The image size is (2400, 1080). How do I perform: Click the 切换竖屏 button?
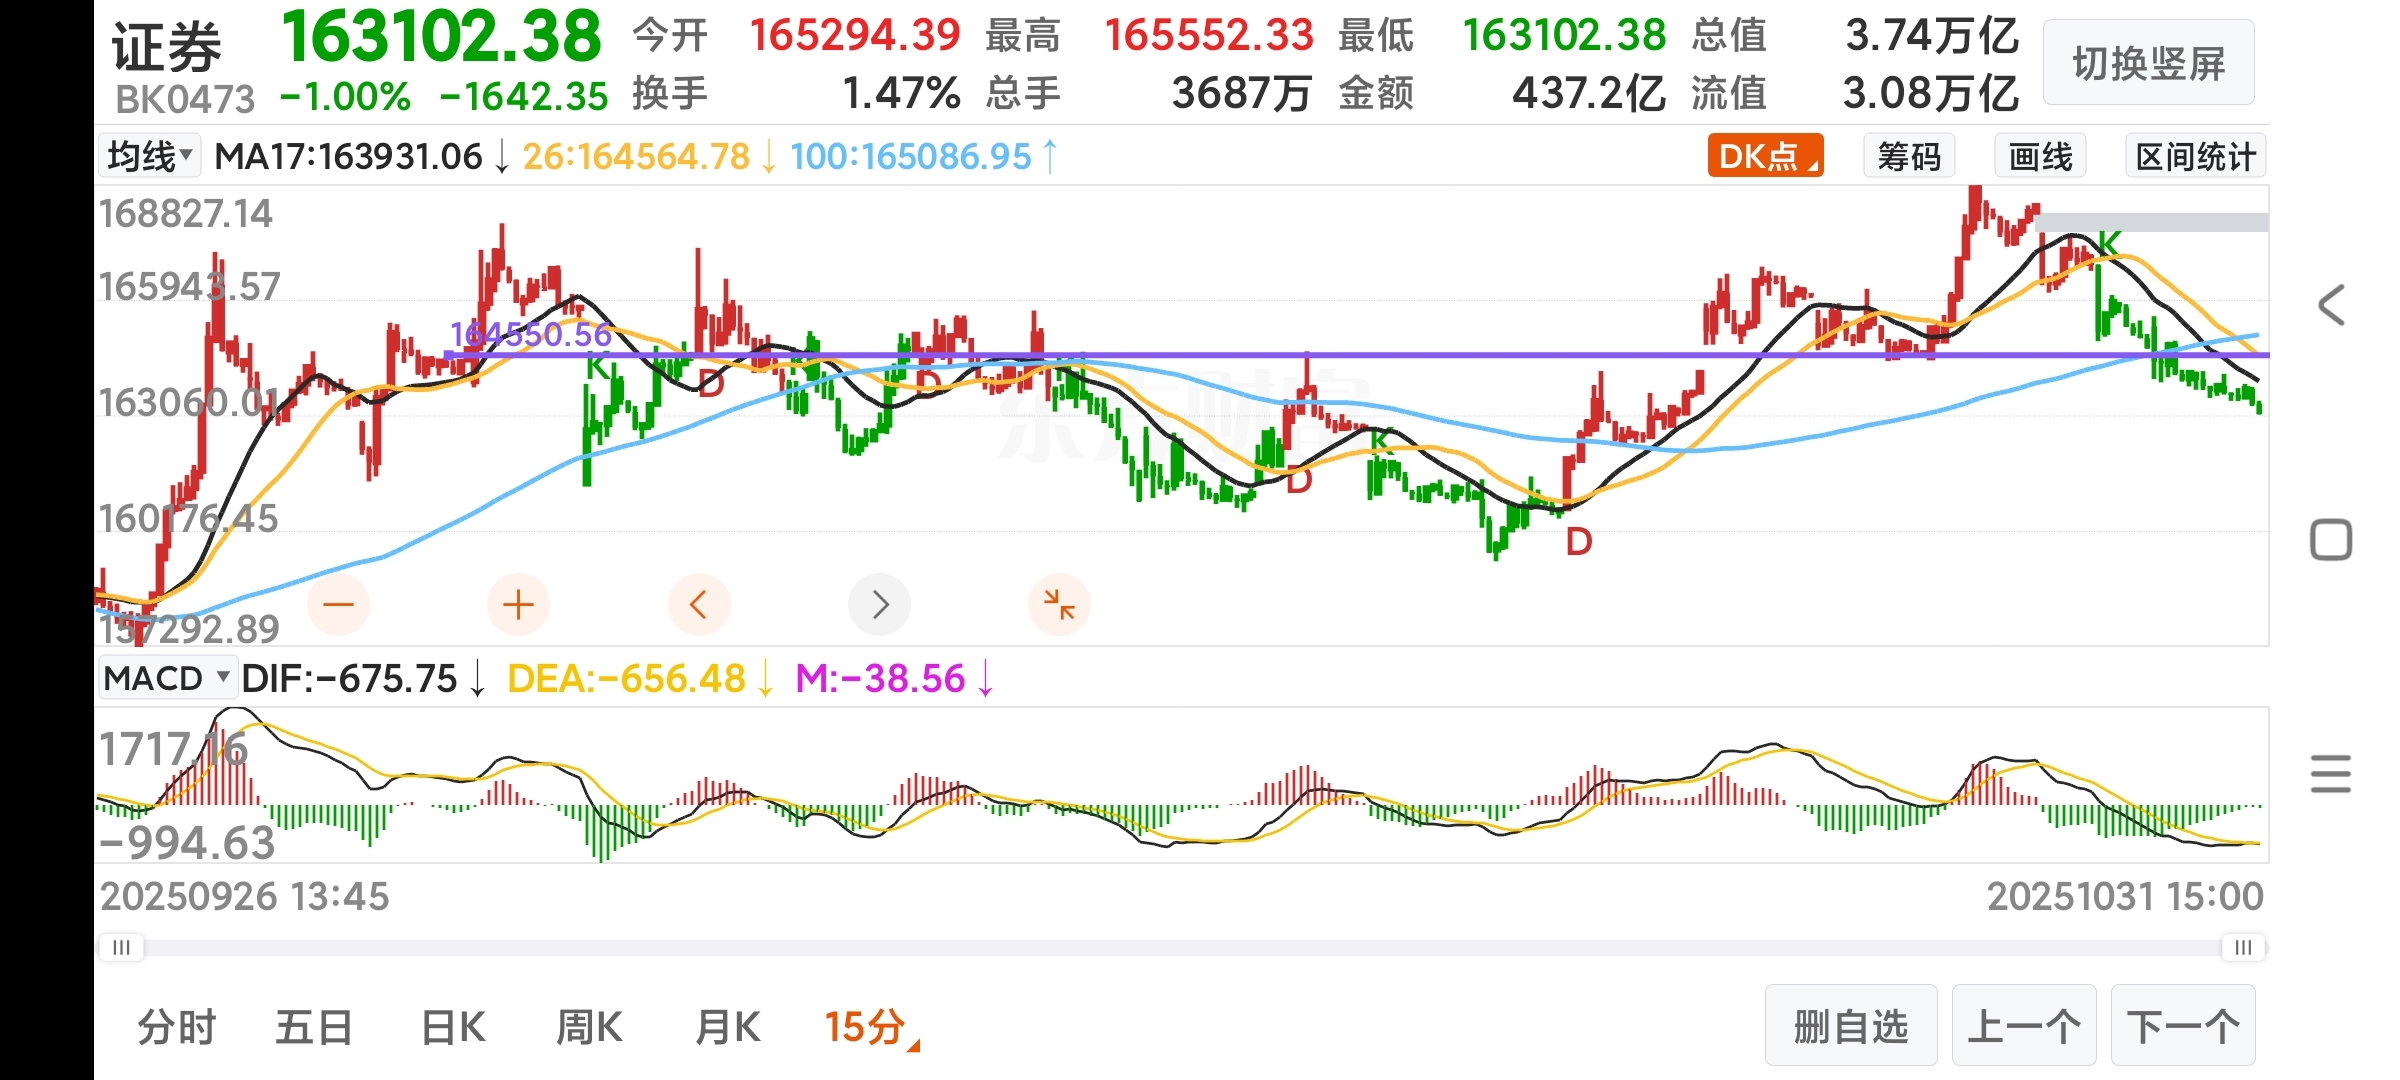[2148, 63]
